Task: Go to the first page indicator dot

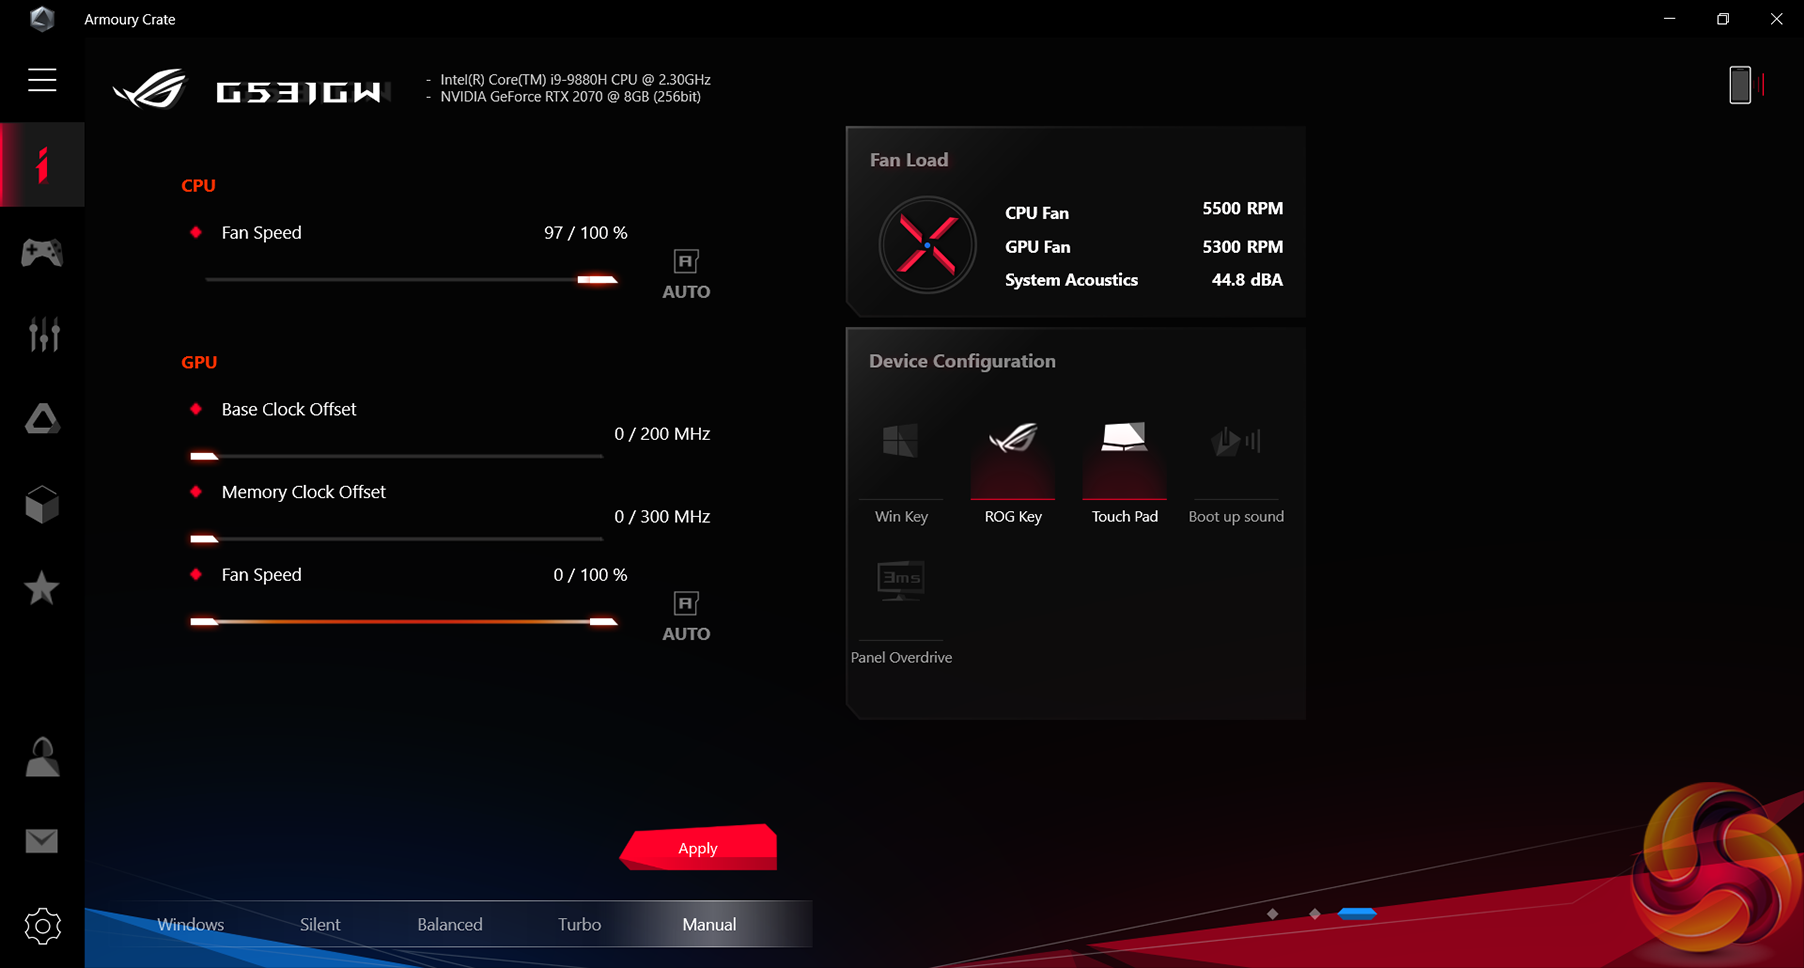Action: click(1272, 914)
